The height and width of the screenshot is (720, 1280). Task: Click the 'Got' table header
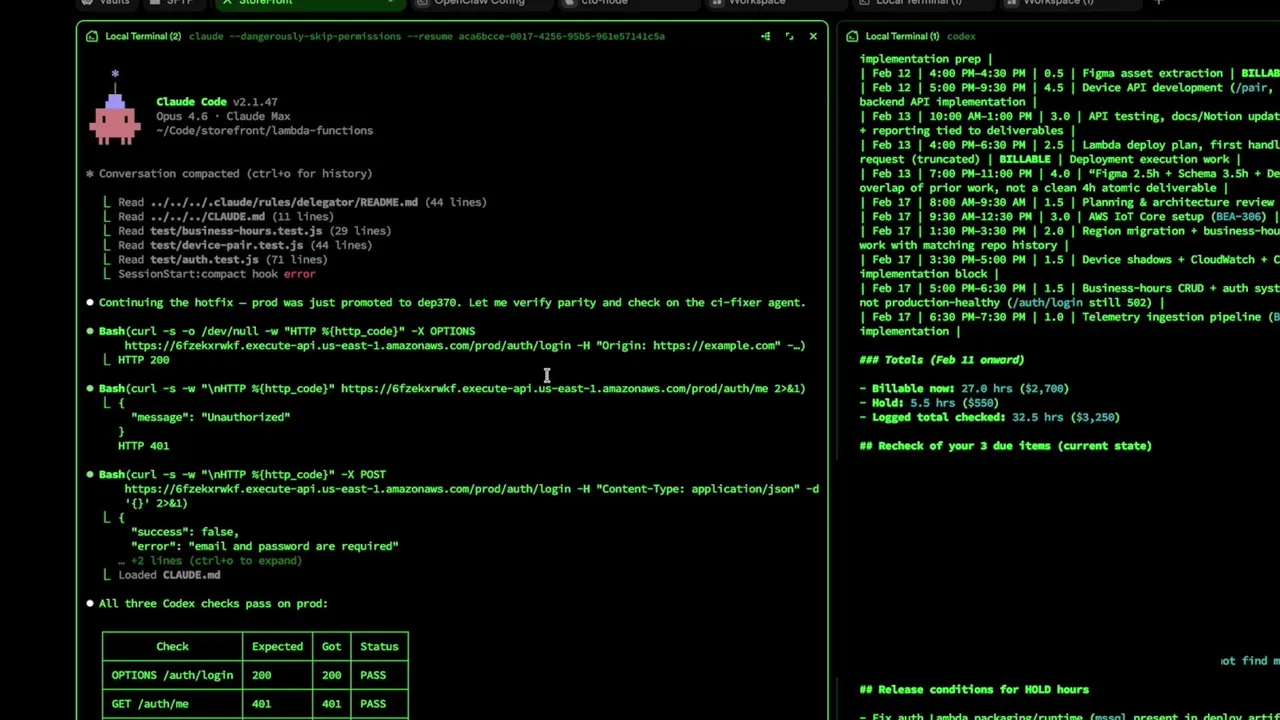pyautogui.click(x=331, y=647)
